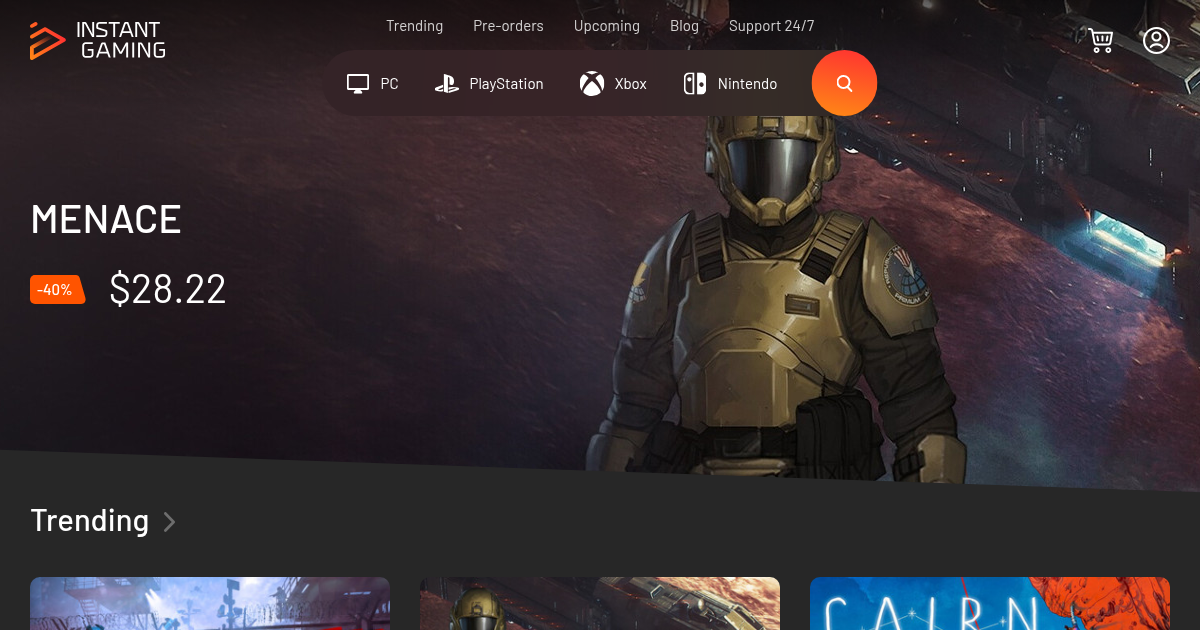Visit the Blog link

[684, 25]
